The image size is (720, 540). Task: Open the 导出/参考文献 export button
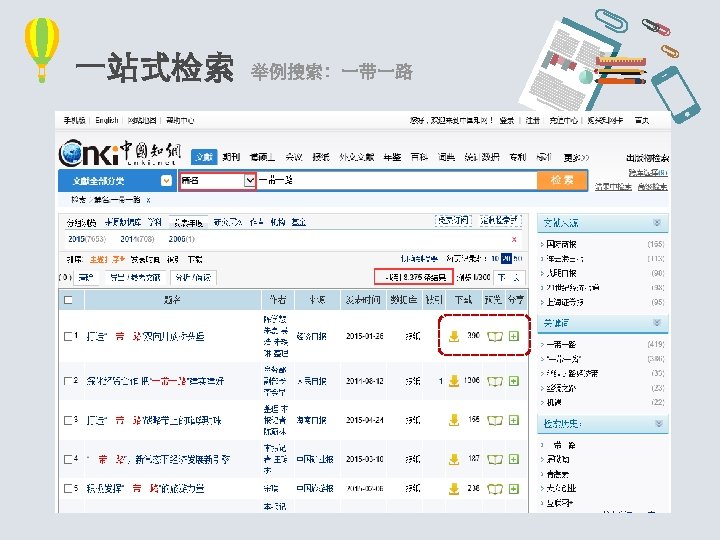(135, 277)
